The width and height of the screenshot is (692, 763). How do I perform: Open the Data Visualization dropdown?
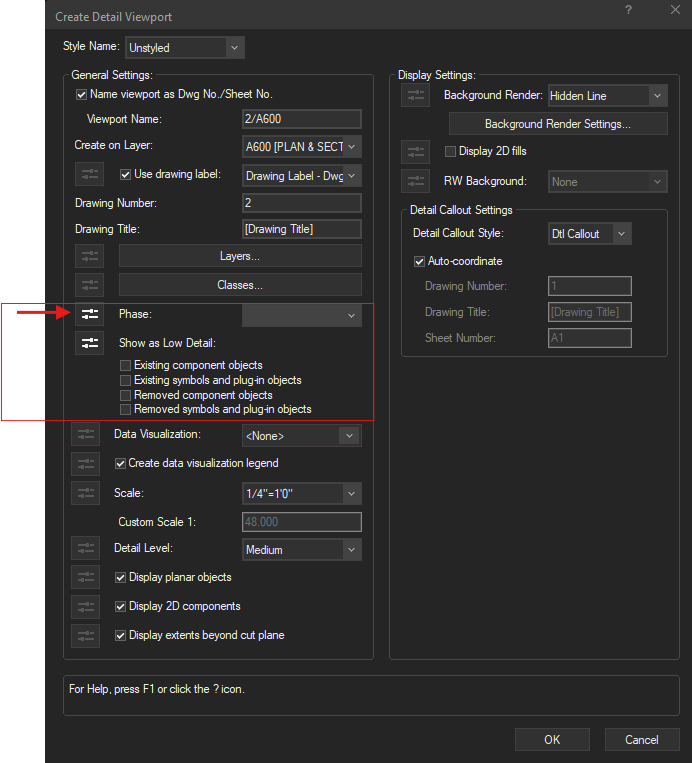click(x=301, y=436)
